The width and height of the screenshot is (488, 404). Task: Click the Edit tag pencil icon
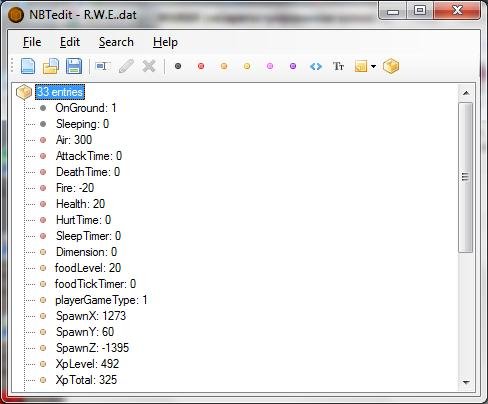click(x=126, y=66)
